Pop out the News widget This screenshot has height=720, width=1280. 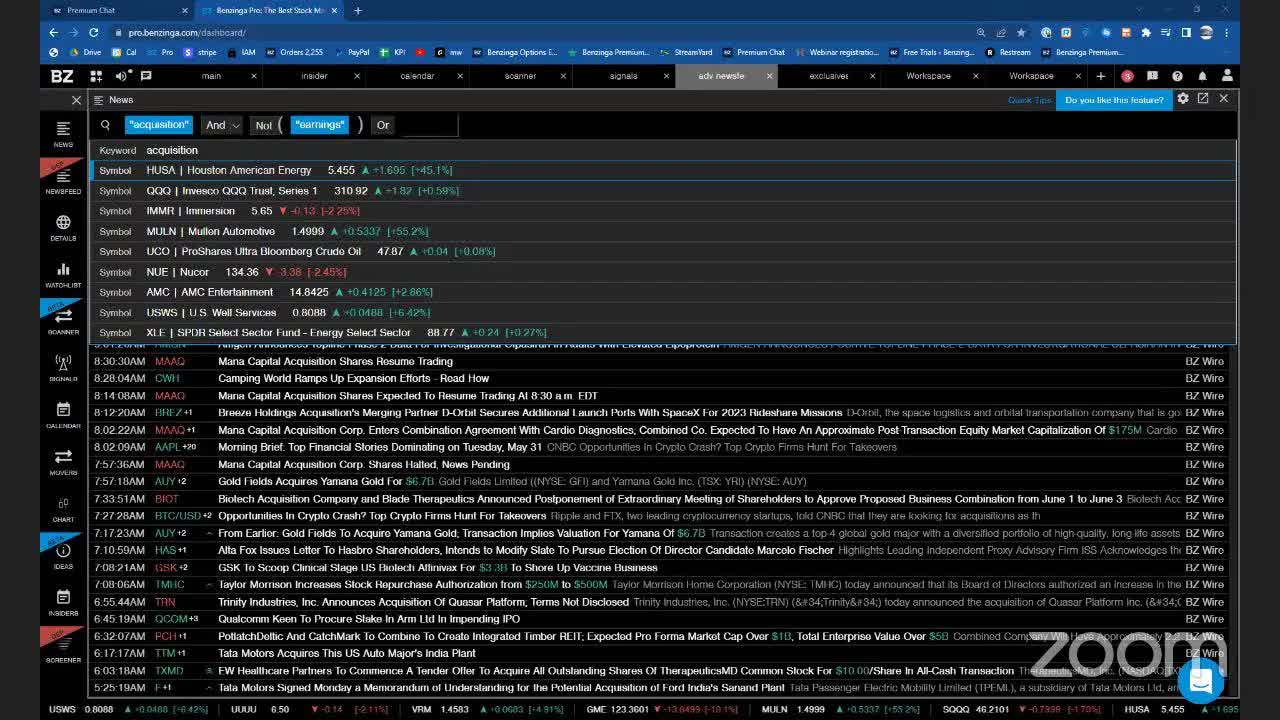pos(1203,99)
